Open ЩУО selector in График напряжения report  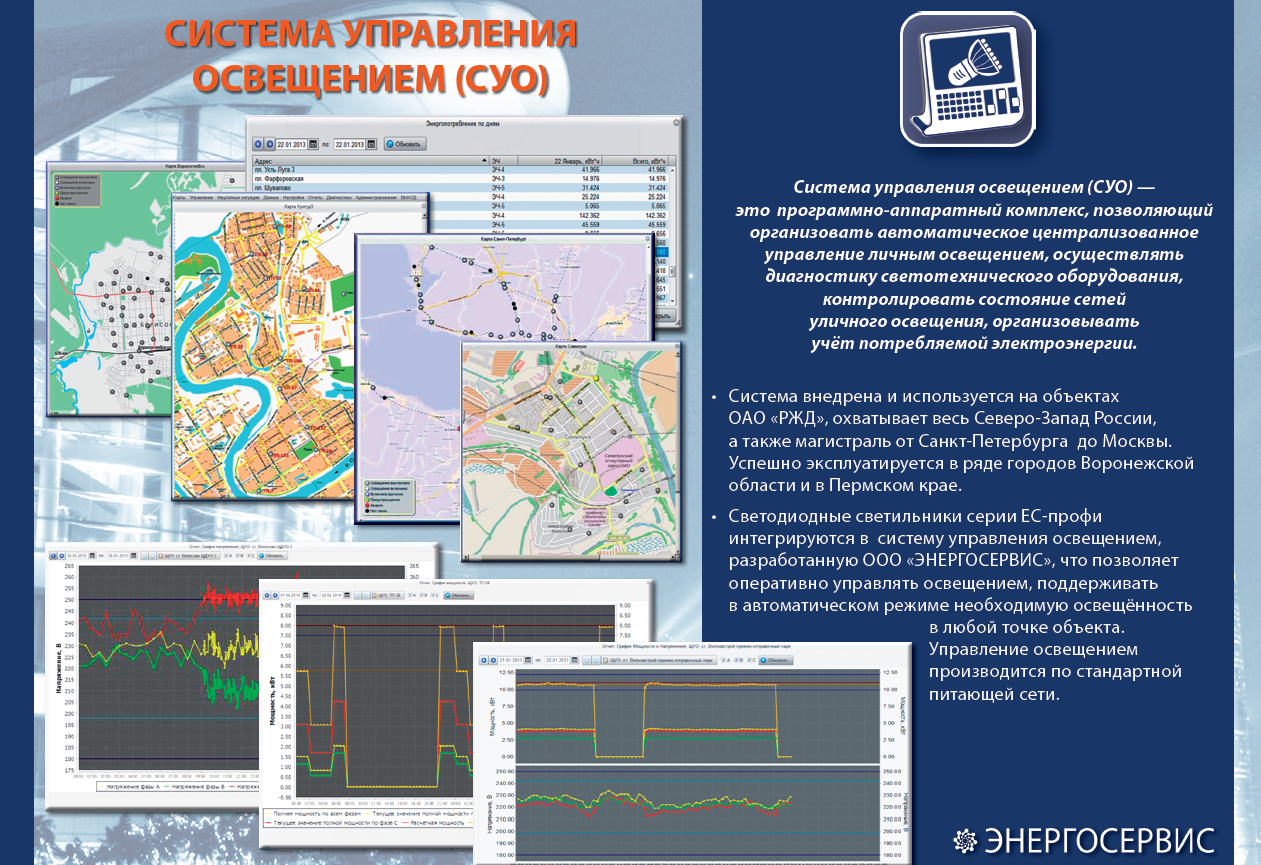coord(189,556)
